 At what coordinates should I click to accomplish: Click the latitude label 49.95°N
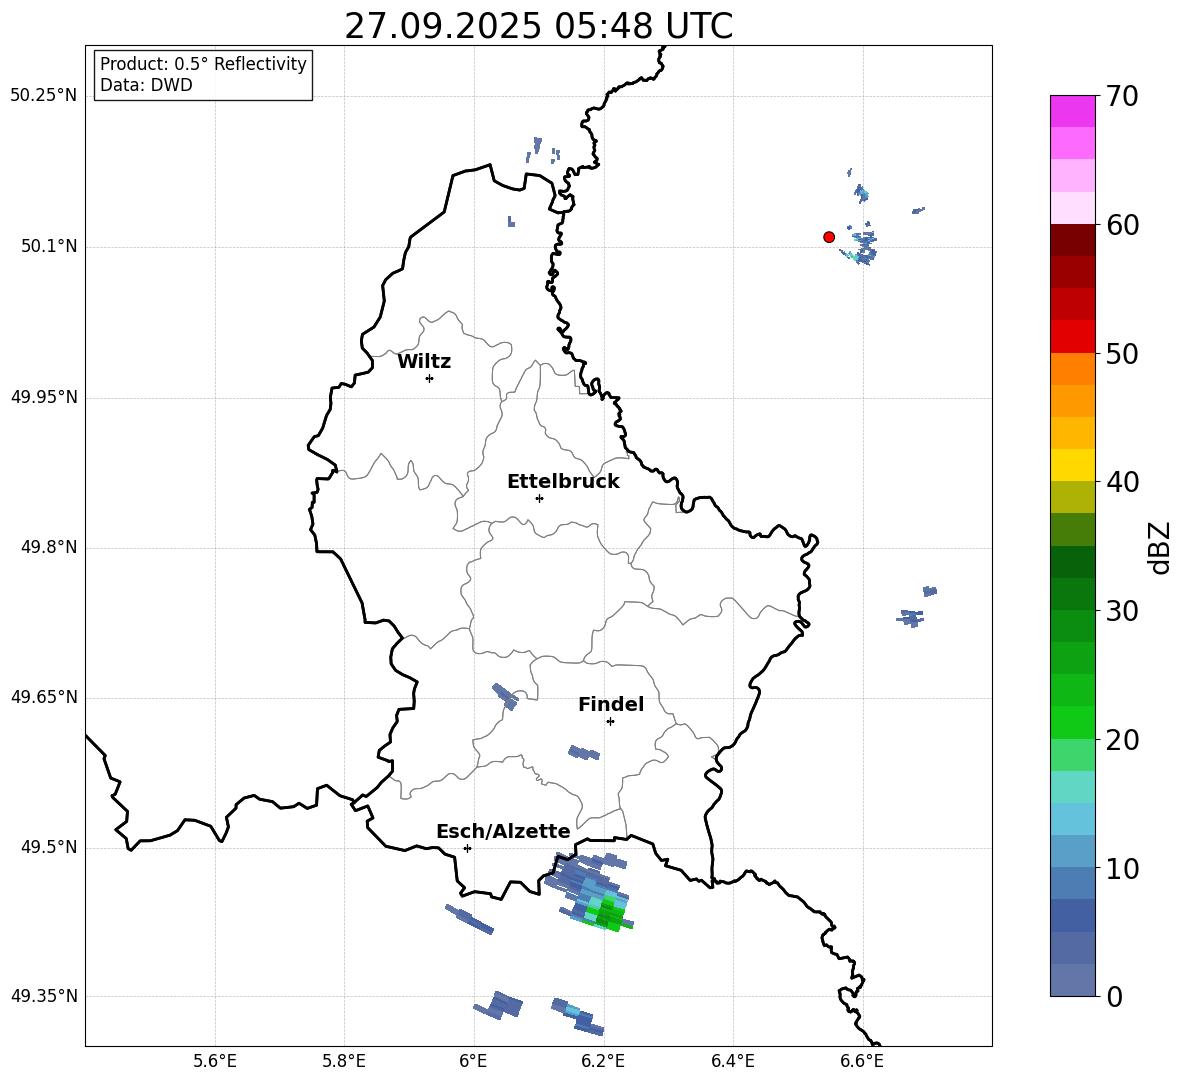(x=43, y=396)
